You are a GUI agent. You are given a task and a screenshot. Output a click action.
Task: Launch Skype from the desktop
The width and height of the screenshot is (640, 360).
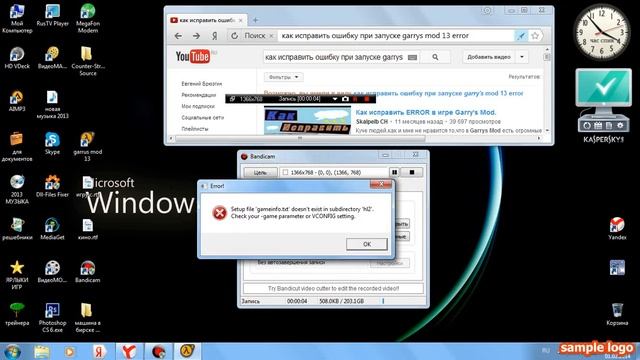pyautogui.click(x=52, y=143)
